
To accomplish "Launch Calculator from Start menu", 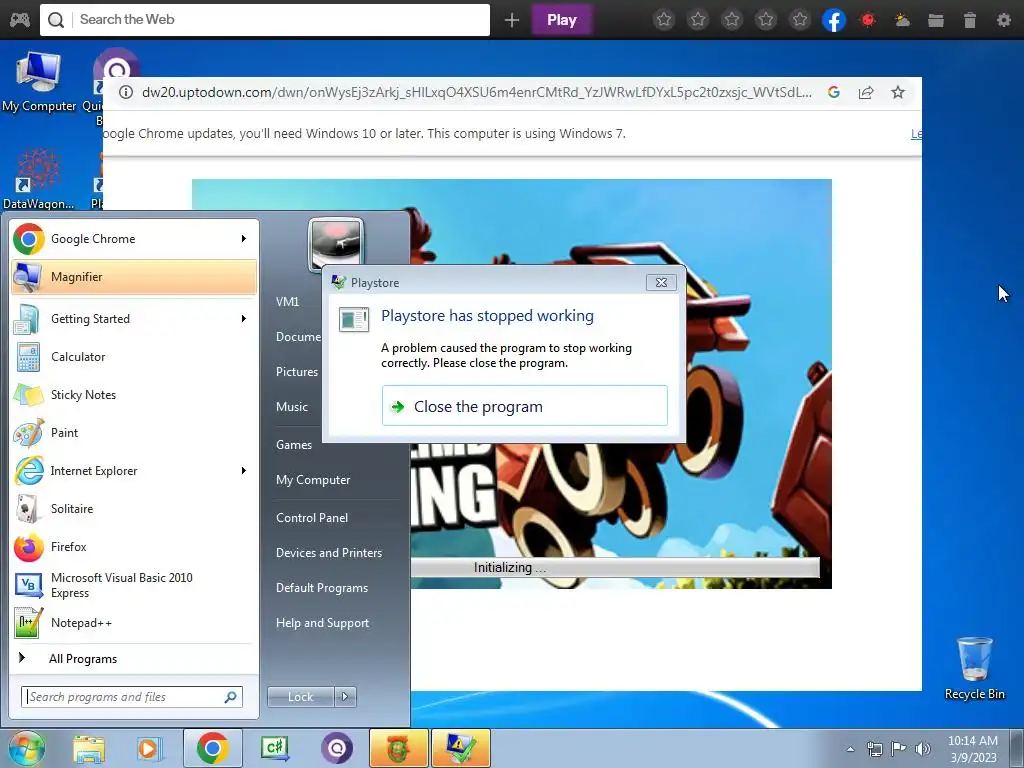I will [x=134, y=357].
